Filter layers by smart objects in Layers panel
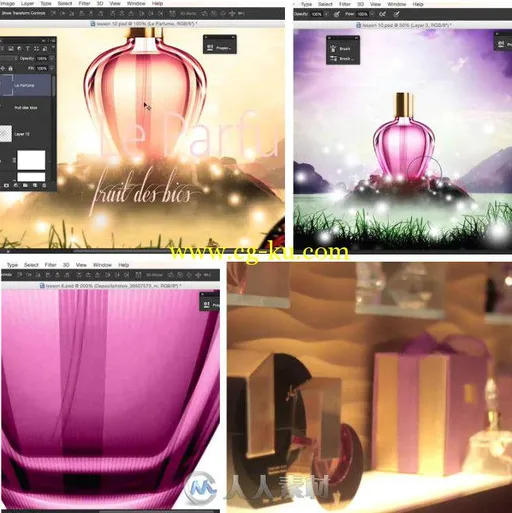The image size is (512, 513). click(45, 49)
